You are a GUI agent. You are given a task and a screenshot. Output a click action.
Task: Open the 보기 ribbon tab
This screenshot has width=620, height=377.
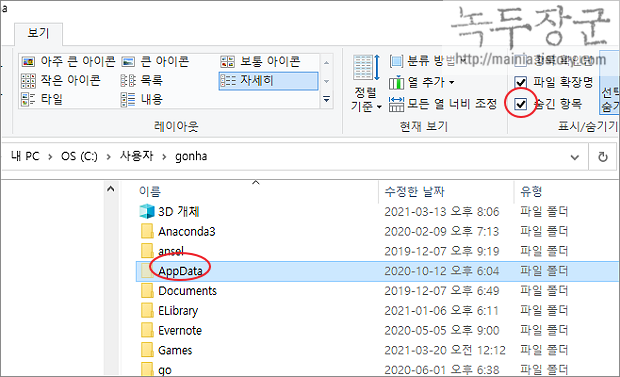pos(38,33)
